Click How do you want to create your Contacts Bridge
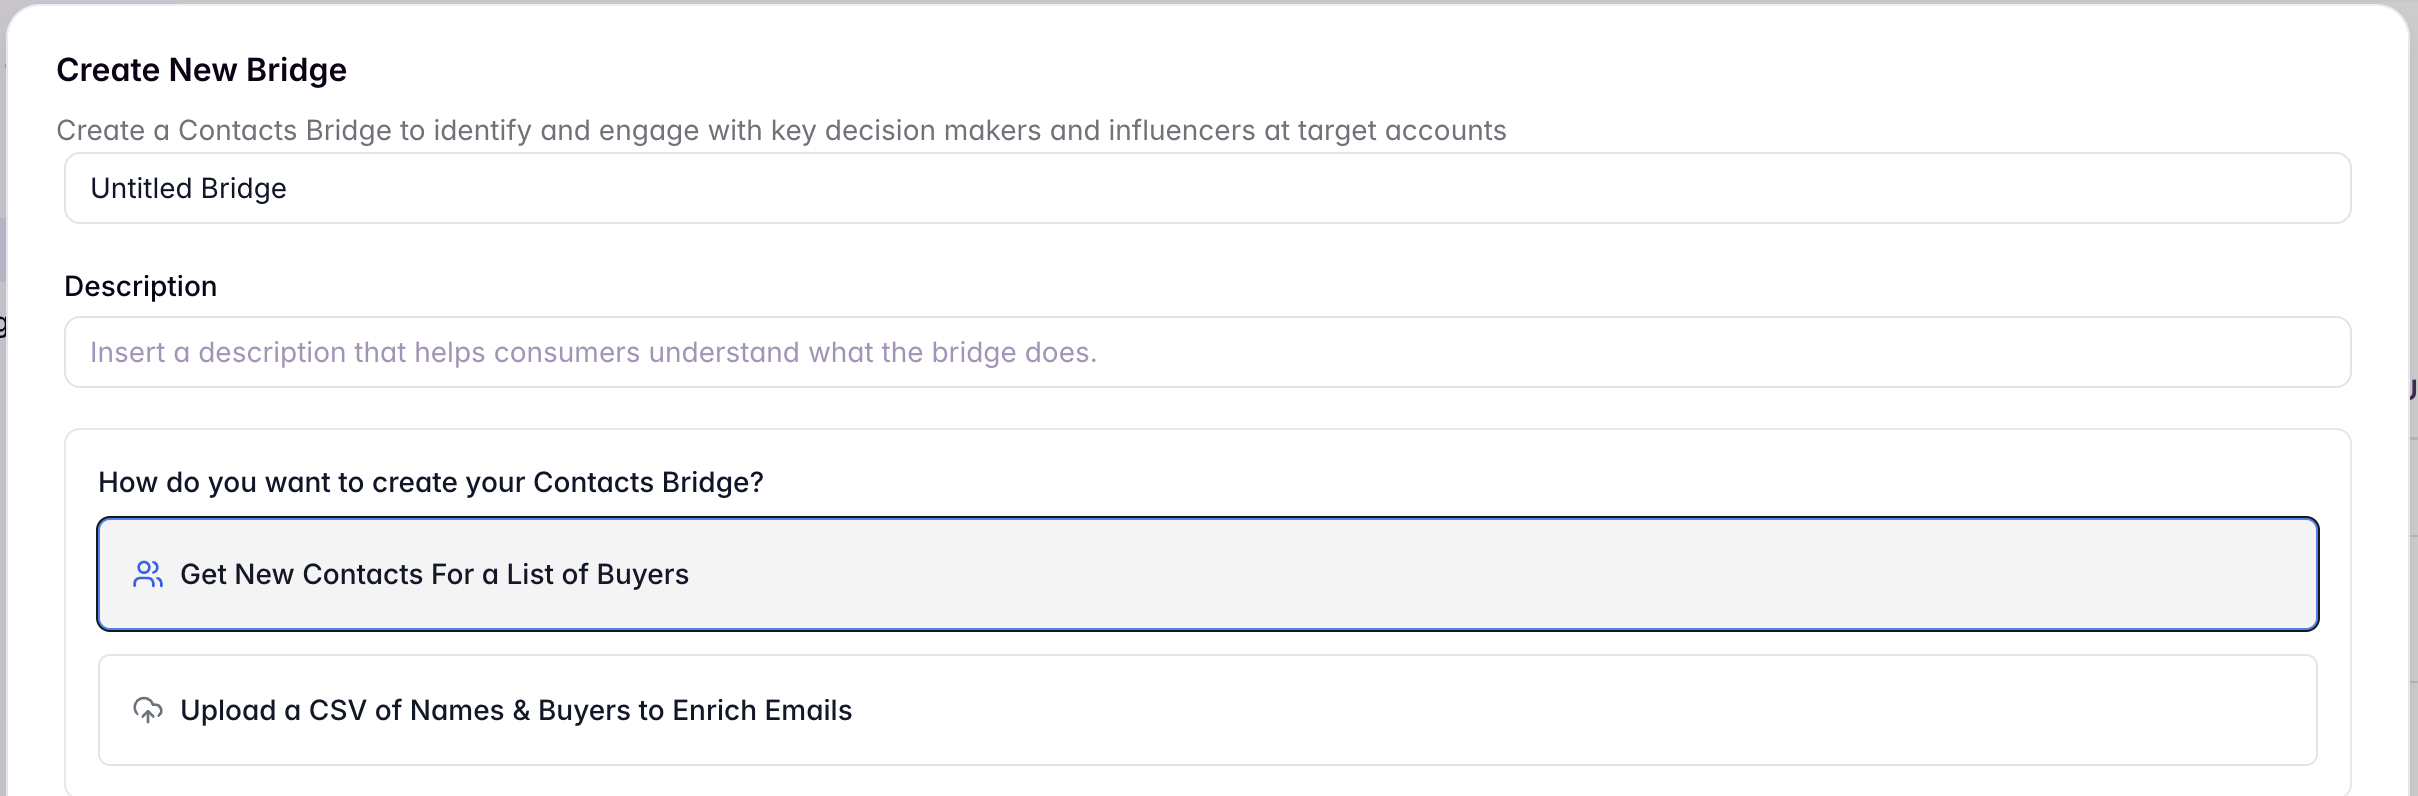The height and width of the screenshot is (796, 2418). [430, 482]
